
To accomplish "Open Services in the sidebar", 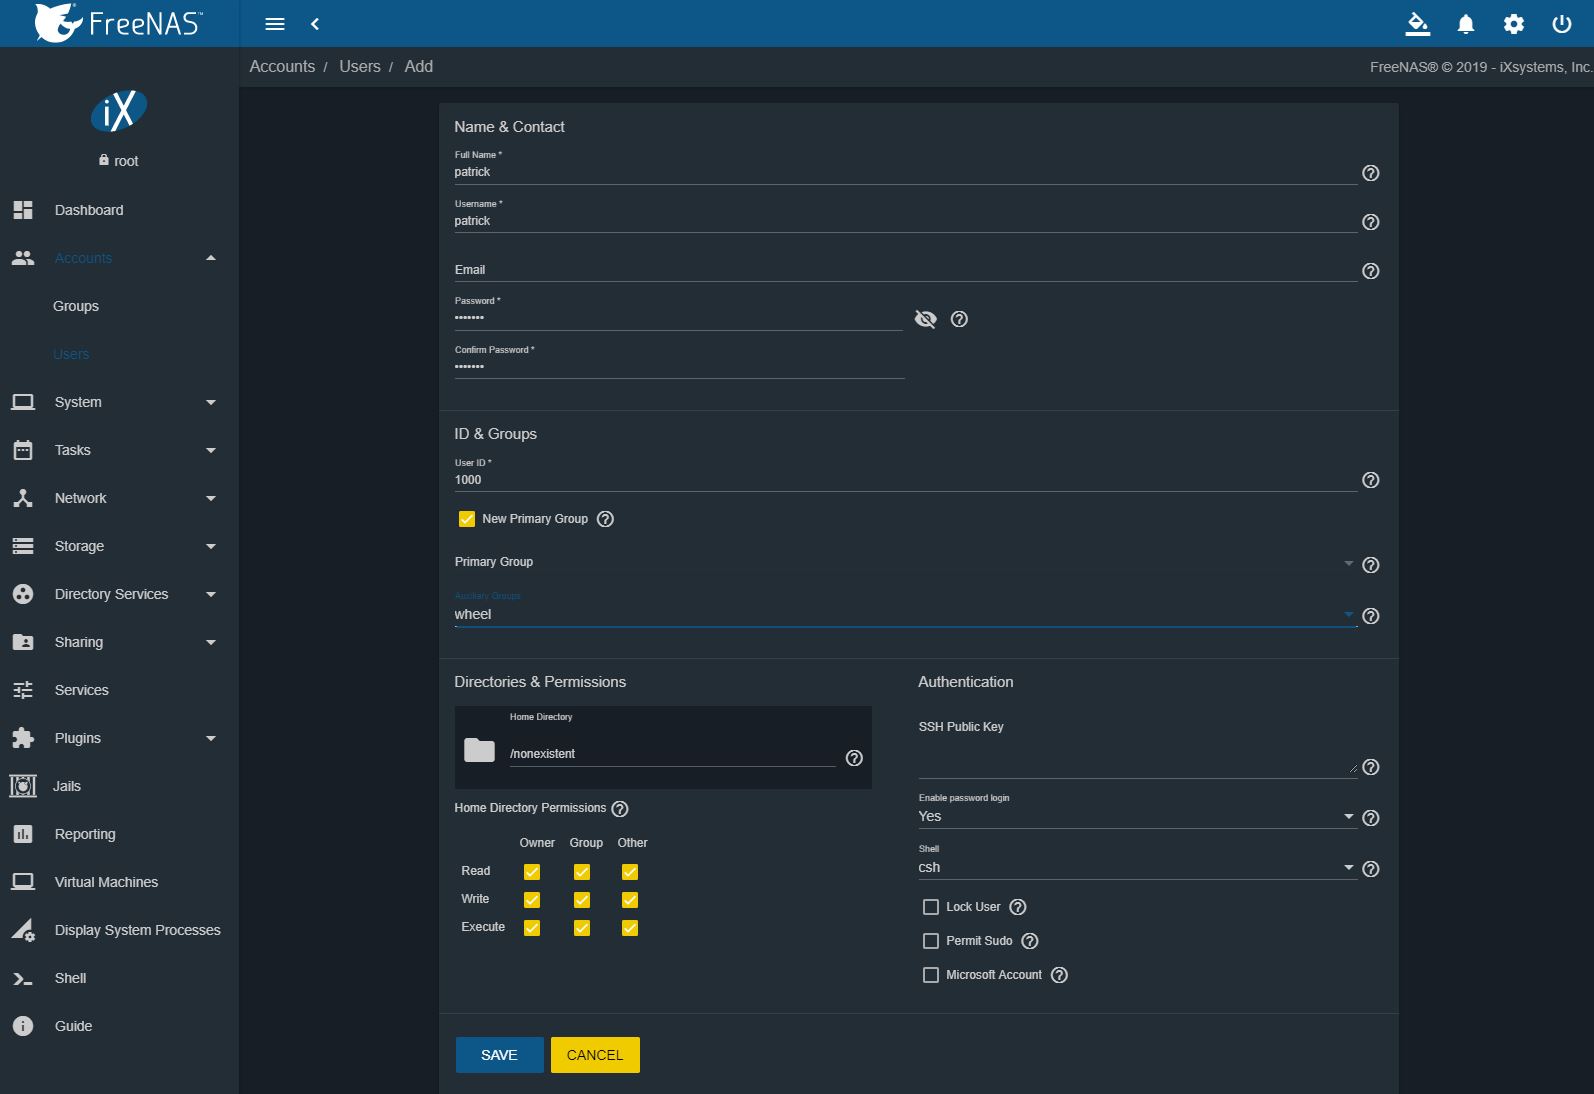I will click(82, 690).
